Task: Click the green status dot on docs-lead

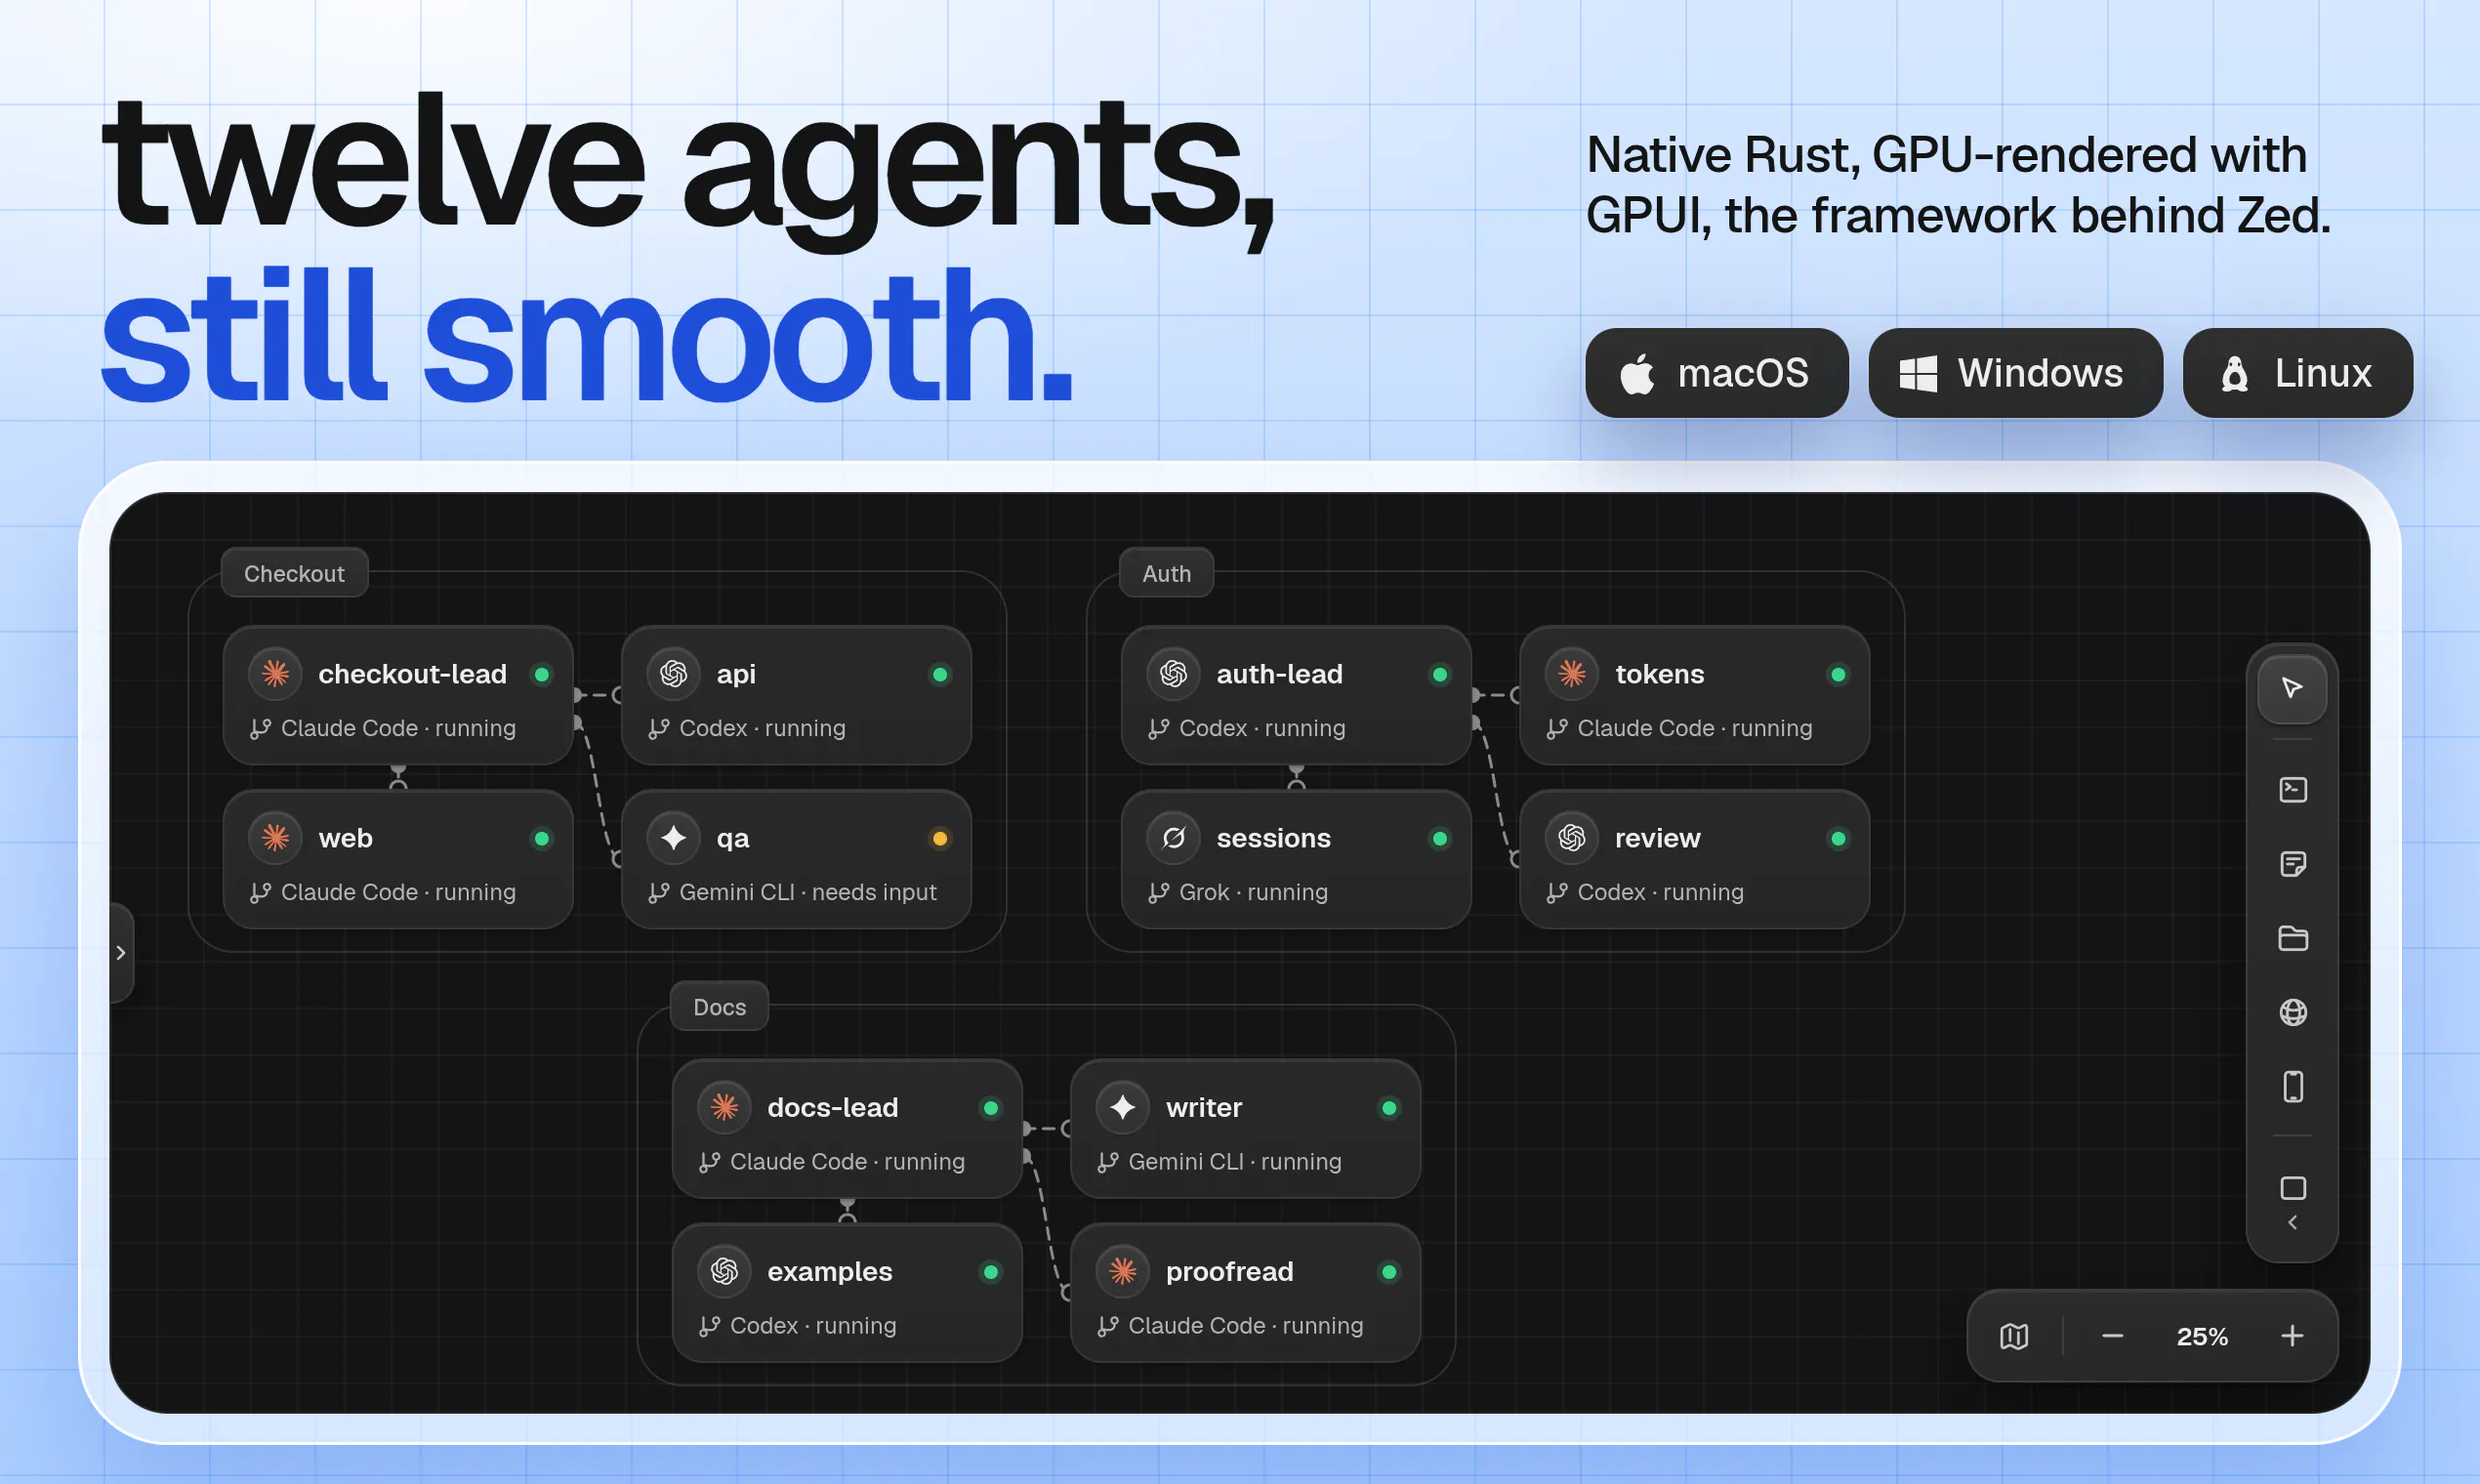Action: tap(991, 1108)
